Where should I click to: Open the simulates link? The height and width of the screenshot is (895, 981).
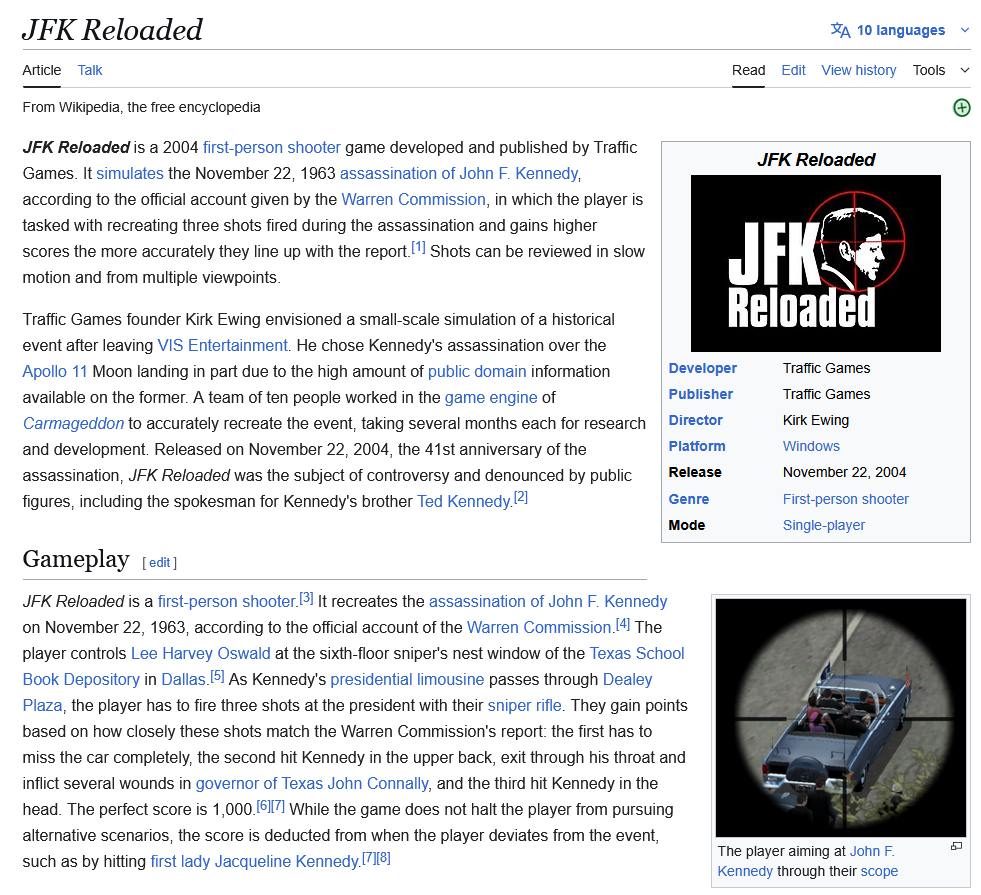coord(130,173)
